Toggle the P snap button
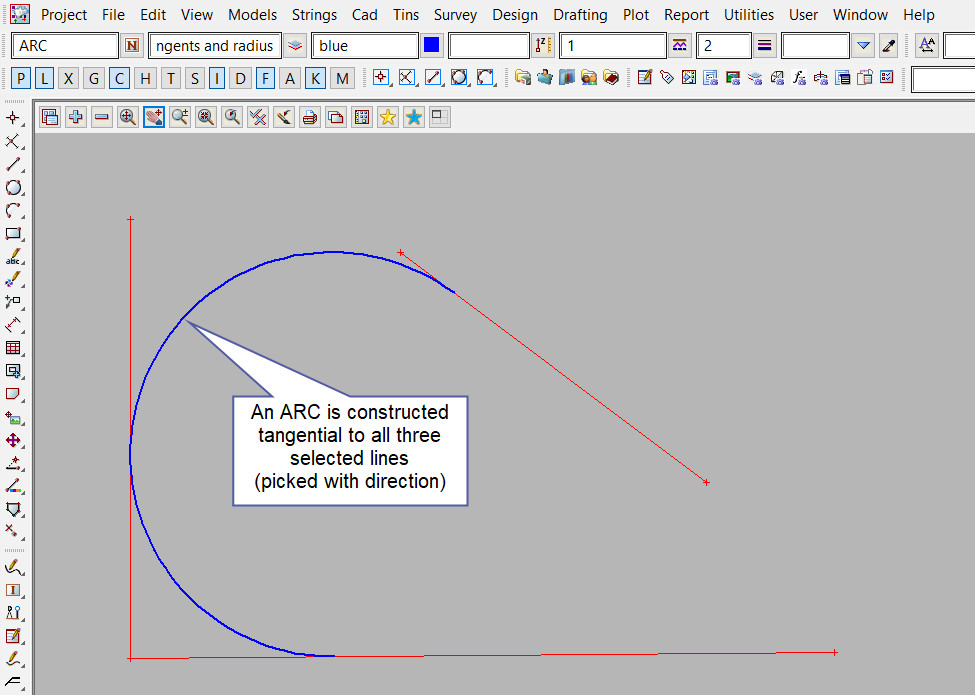The width and height of the screenshot is (975, 695). [x=22, y=78]
